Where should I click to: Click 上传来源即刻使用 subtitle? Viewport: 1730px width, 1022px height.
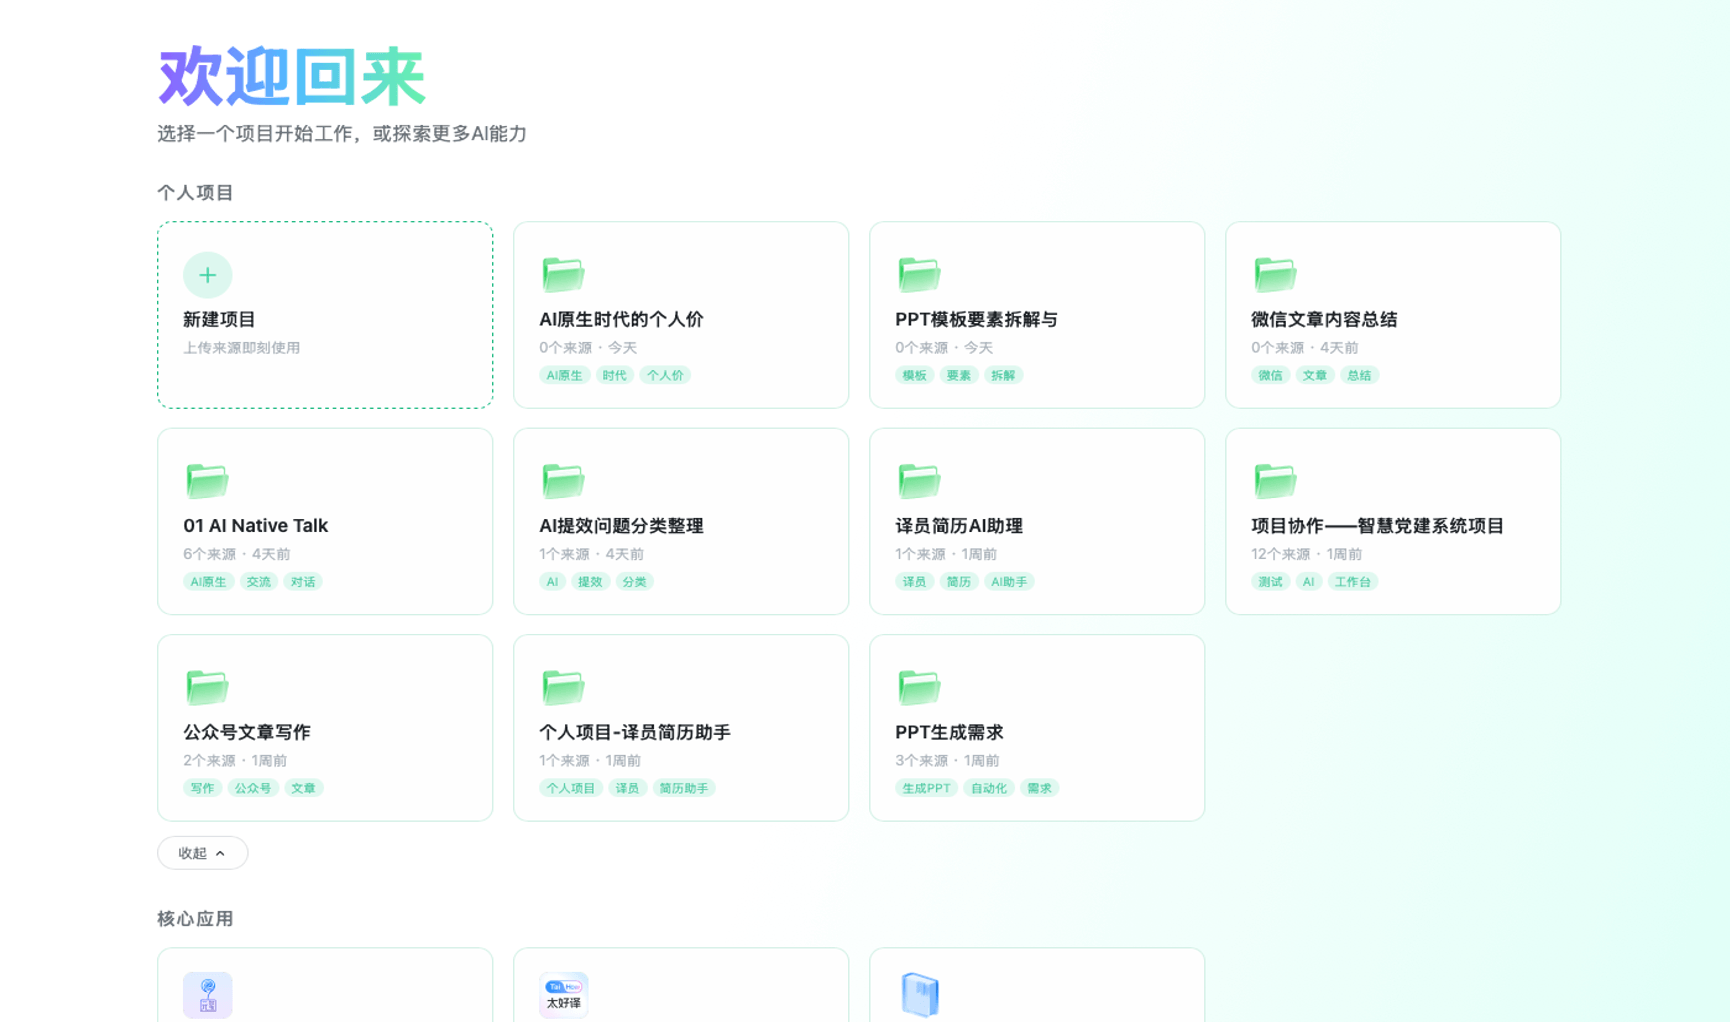[x=241, y=348]
